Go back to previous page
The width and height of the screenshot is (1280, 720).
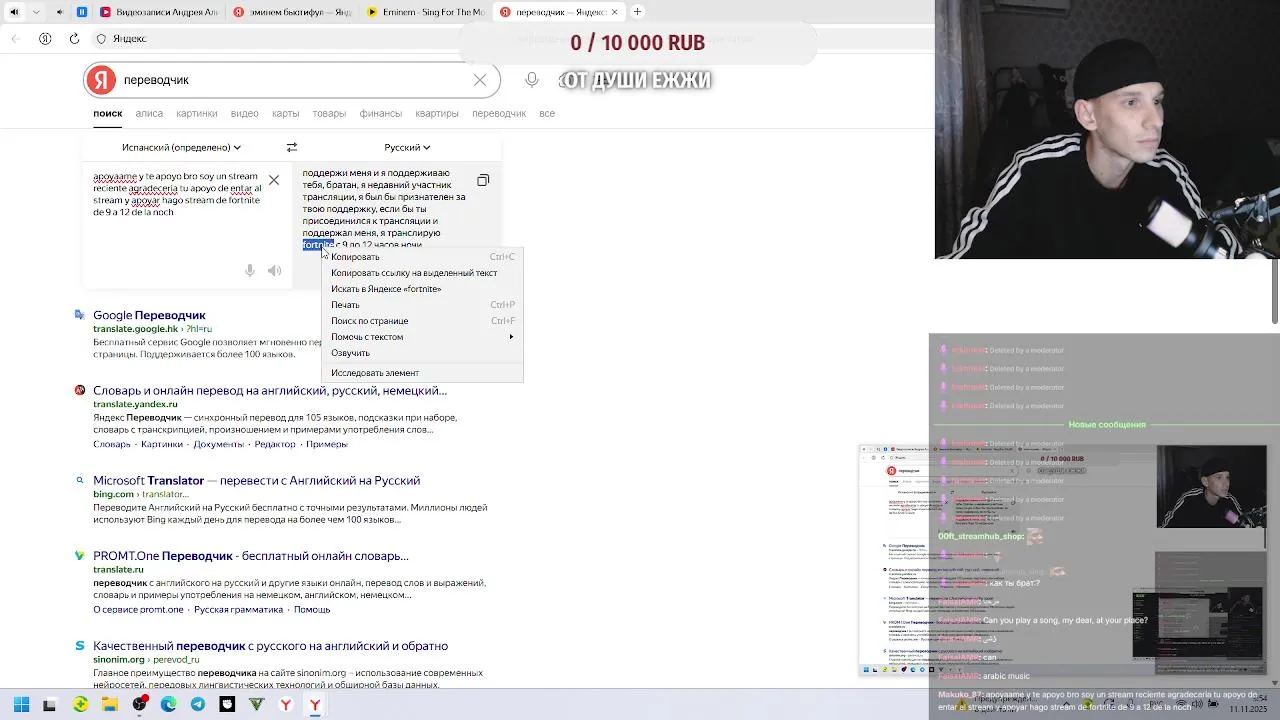pos(15,39)
